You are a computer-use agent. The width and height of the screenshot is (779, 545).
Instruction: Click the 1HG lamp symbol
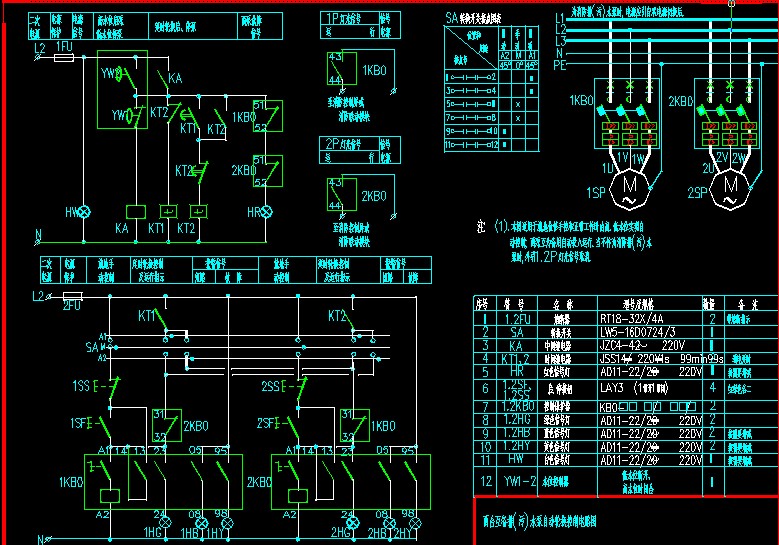162,523
